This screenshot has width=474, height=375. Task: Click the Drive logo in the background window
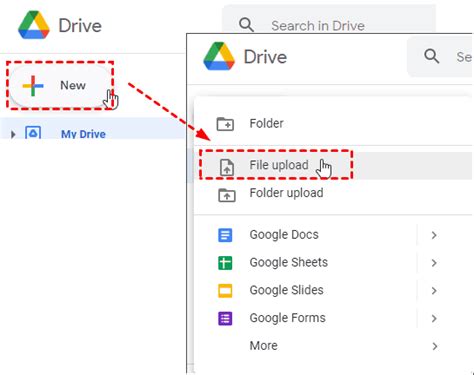[34, 25]
